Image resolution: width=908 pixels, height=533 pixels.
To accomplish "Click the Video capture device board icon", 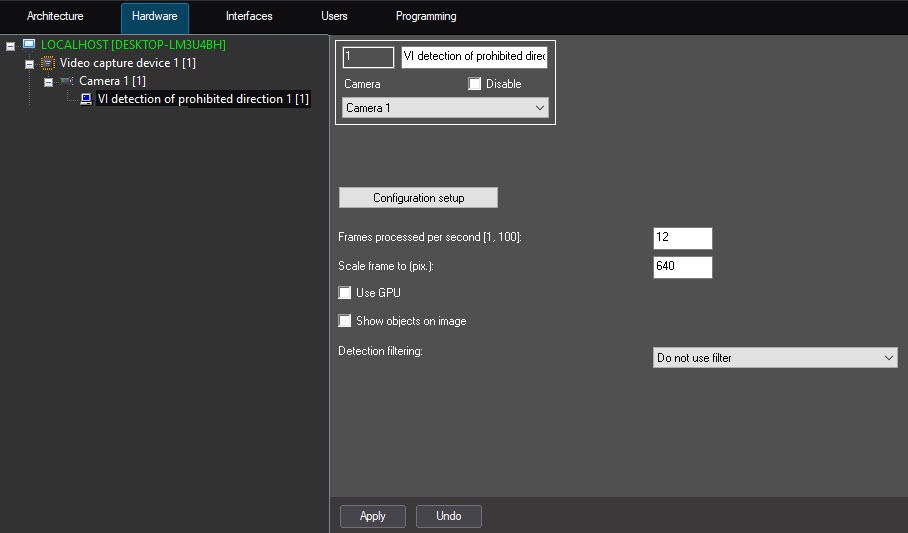I will click(x=48, y=63).
